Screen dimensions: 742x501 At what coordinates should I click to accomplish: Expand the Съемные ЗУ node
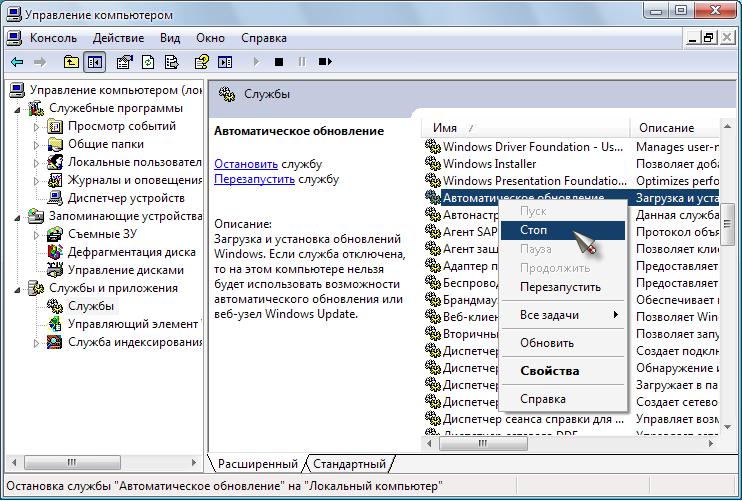(x=36, y=234)
